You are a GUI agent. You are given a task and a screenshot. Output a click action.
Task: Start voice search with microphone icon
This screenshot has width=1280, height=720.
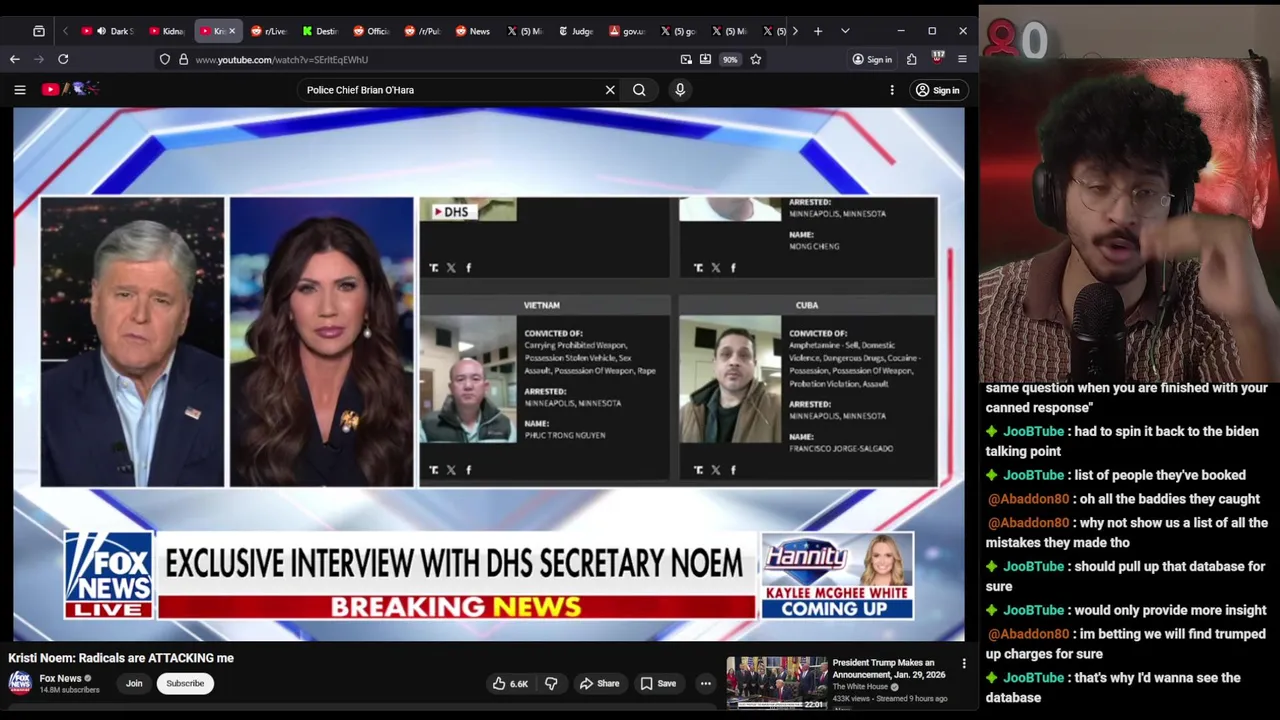click(x=680, y=90)
